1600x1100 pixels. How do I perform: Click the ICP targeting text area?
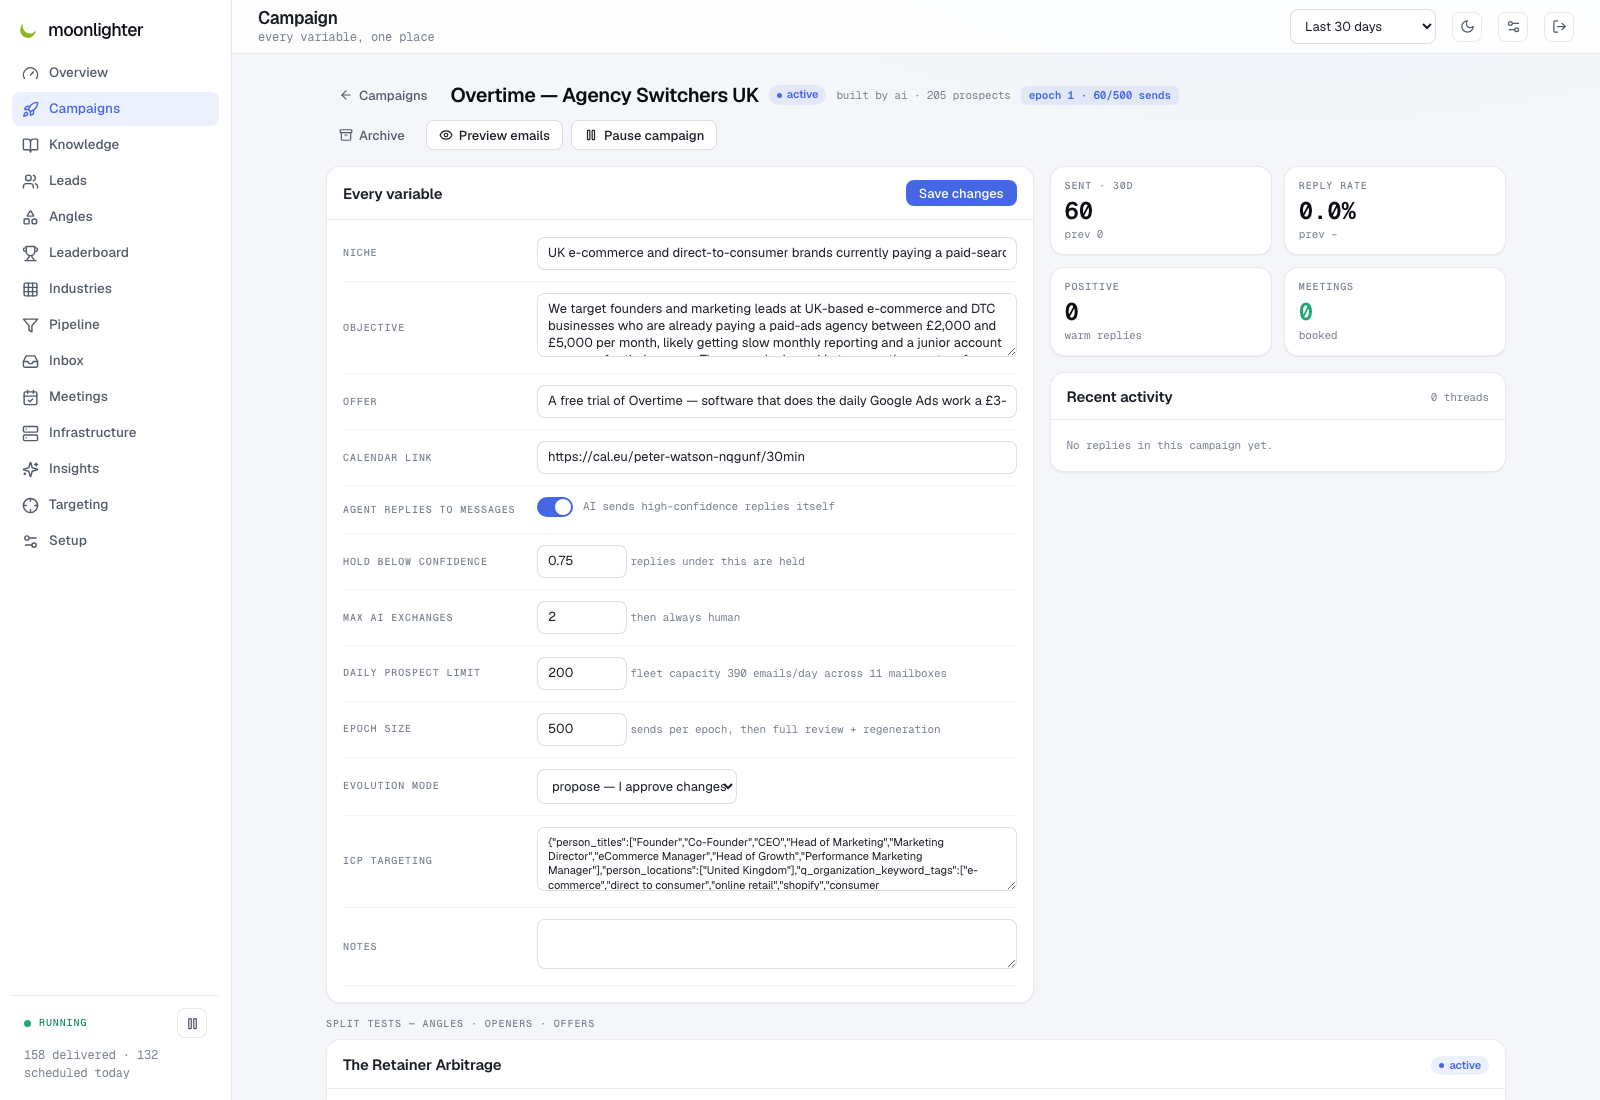pos(777,859)
